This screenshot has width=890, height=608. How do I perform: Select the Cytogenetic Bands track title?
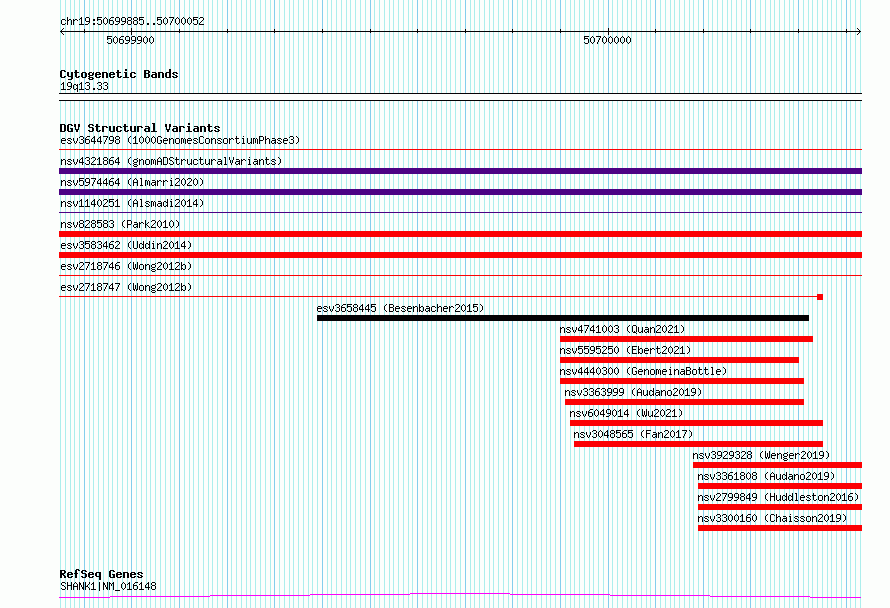pyautogui.click(x=119, y=74)
